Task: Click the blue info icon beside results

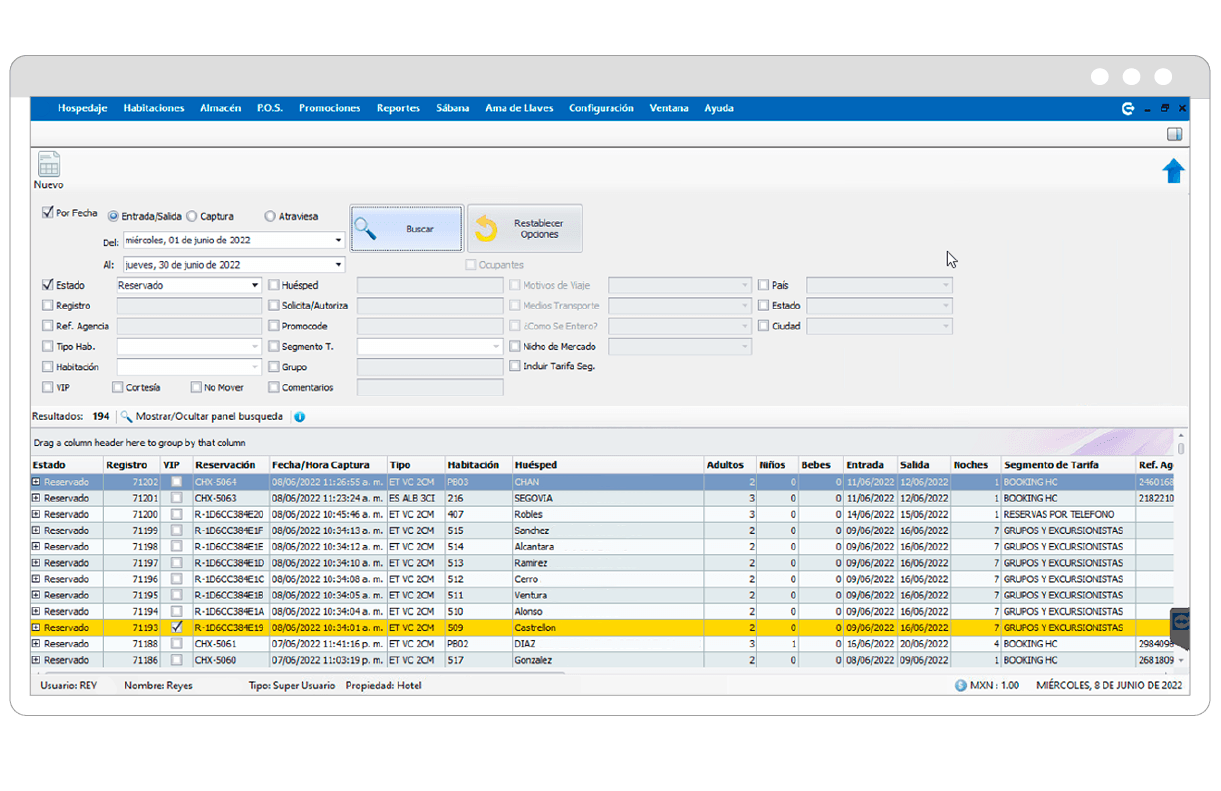Action: click(299, 416)
